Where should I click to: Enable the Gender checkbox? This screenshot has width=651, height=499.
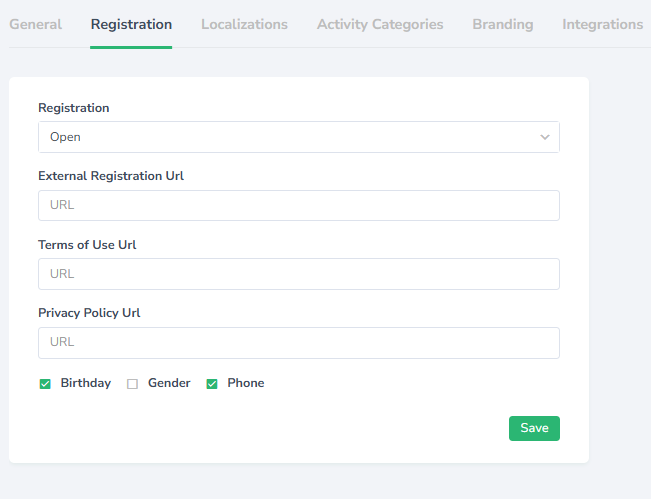[x=132, y=384]
